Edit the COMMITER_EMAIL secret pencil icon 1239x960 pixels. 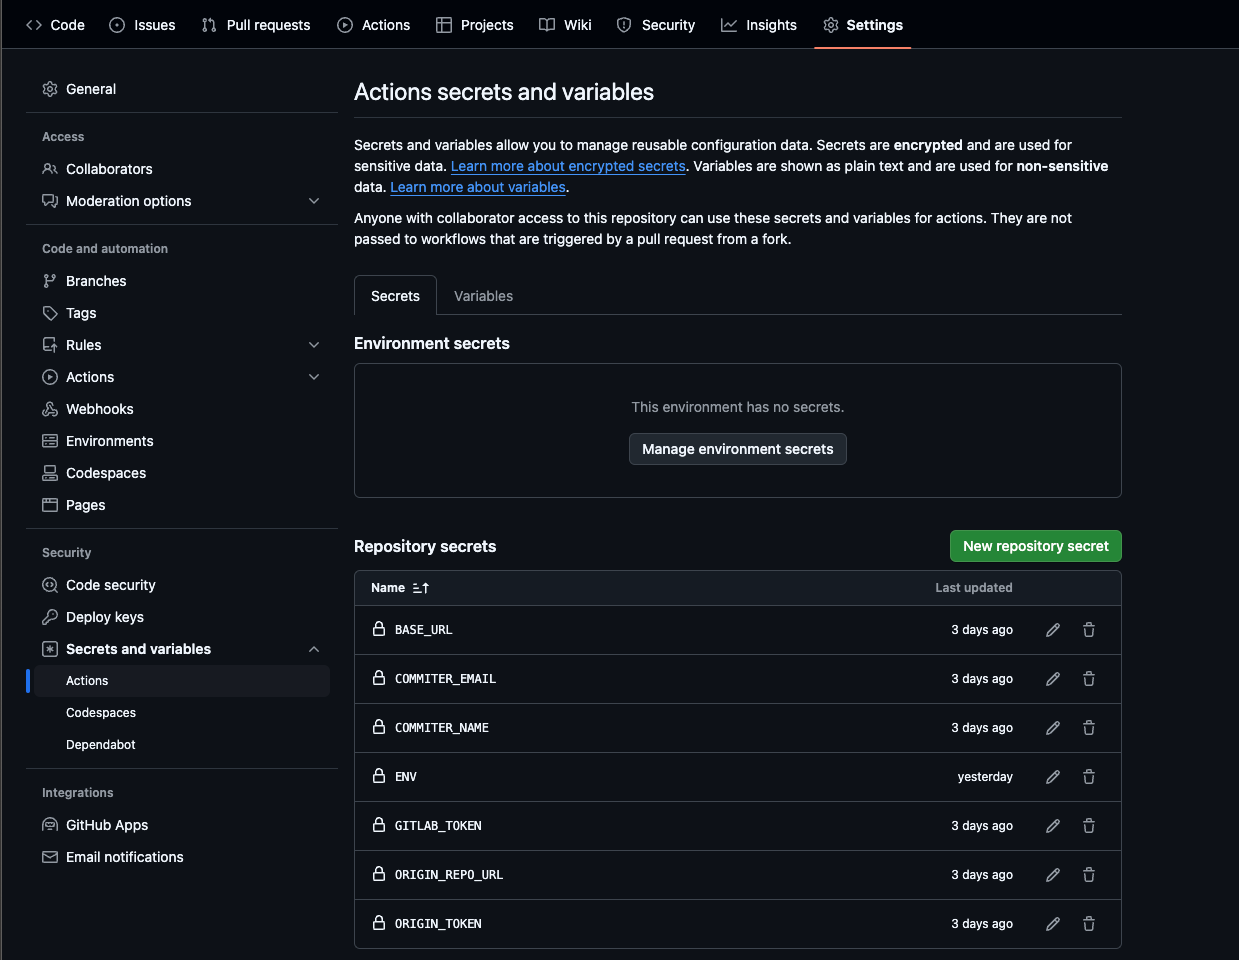(1053, 679)
